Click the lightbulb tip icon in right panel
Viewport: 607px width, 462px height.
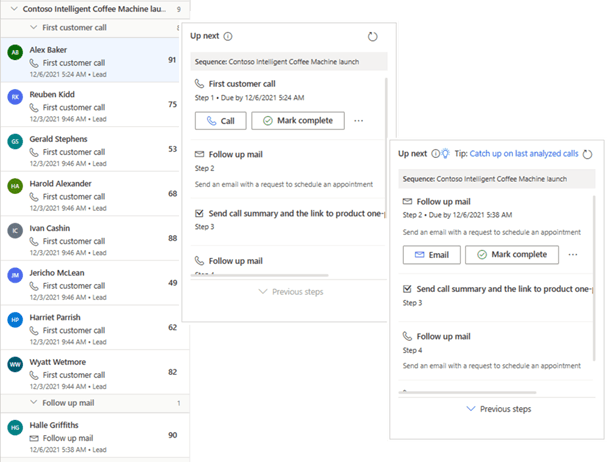446,154
